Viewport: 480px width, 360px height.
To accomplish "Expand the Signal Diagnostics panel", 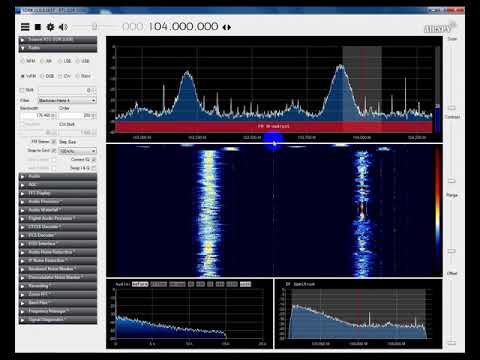I will (58, 320).
